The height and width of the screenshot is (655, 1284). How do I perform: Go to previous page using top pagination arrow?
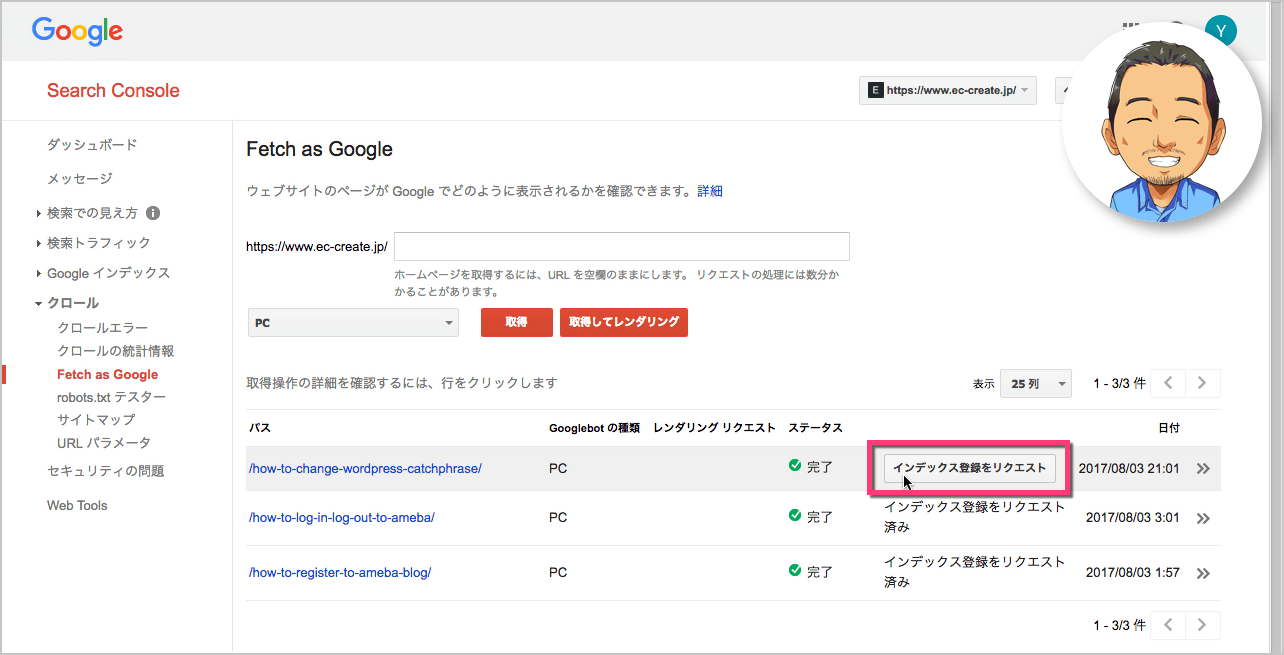(1168, 383)
